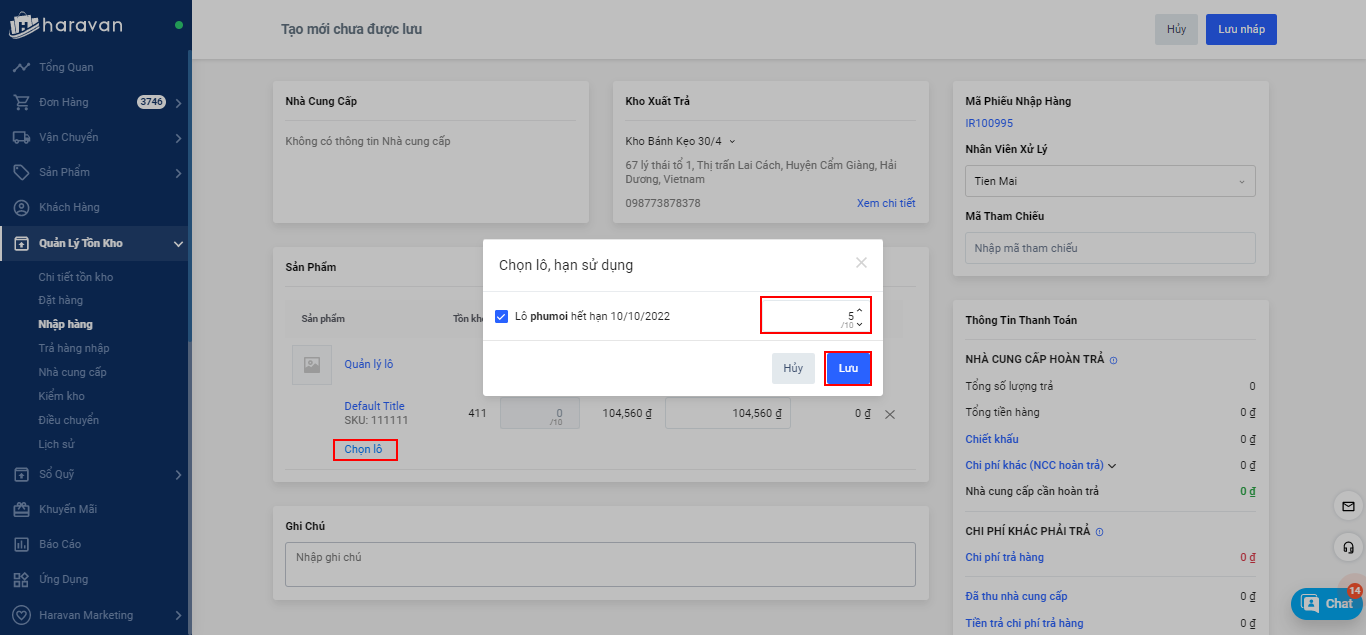Image resolution: width=1366 pixels, height=635 pixels.
Task: Collapse the Quản Lý Tồn Kho menu
Action: pos(178,243)
